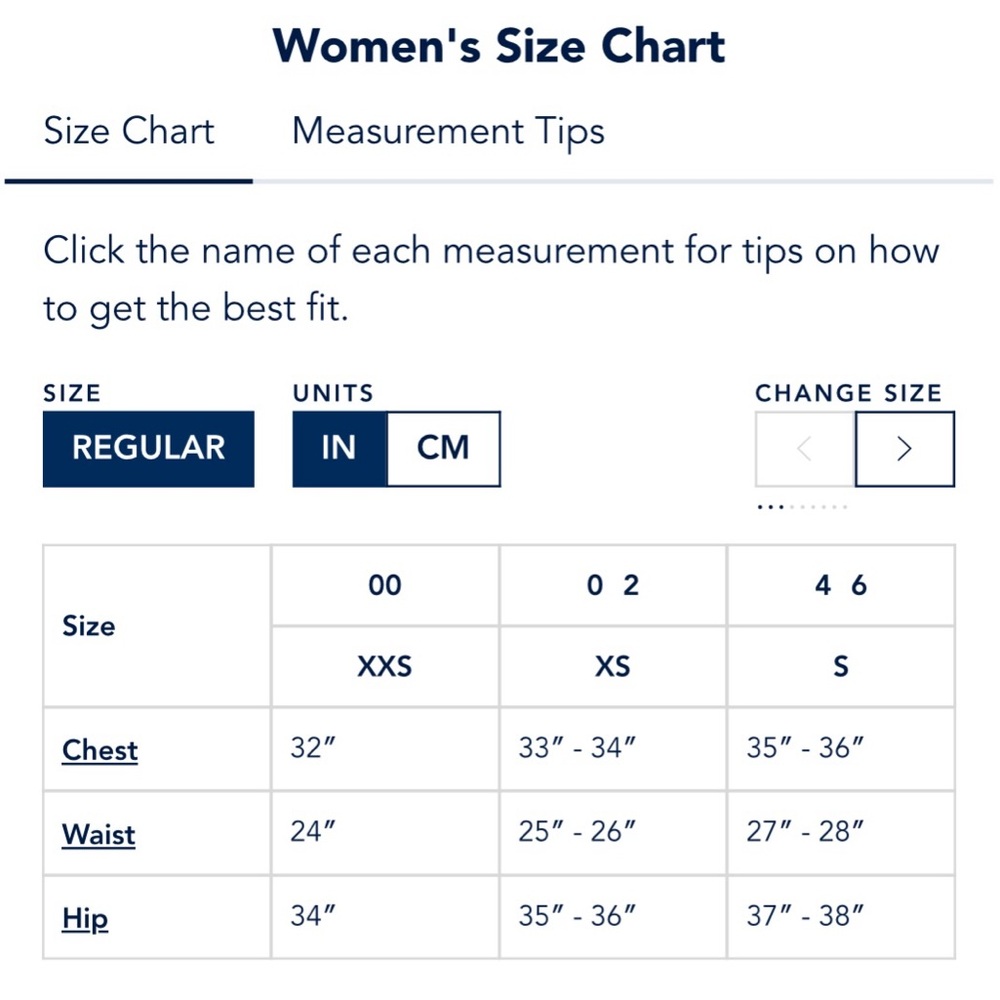Click the previous sizes left chevron
This screenshot has width=1000, height=1000.
805,449
